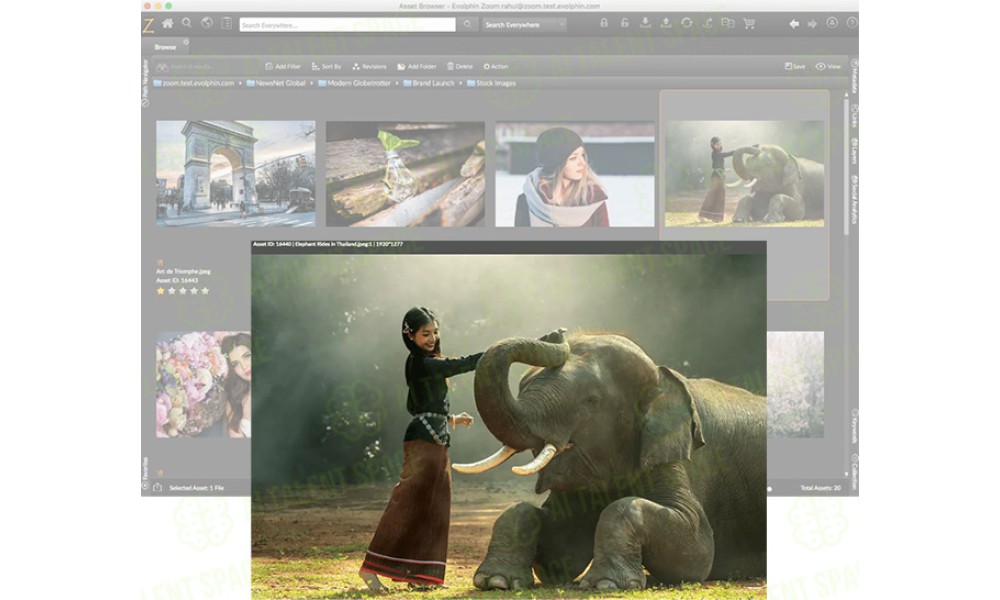Open the globe icon in top toolbar
The height and width of the screenshot is (600, 1000).
click(207, 23)
